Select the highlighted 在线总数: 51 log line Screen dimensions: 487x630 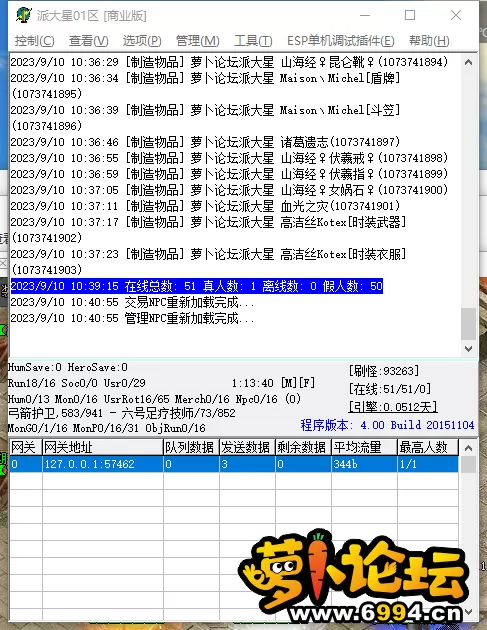[196, 286]
